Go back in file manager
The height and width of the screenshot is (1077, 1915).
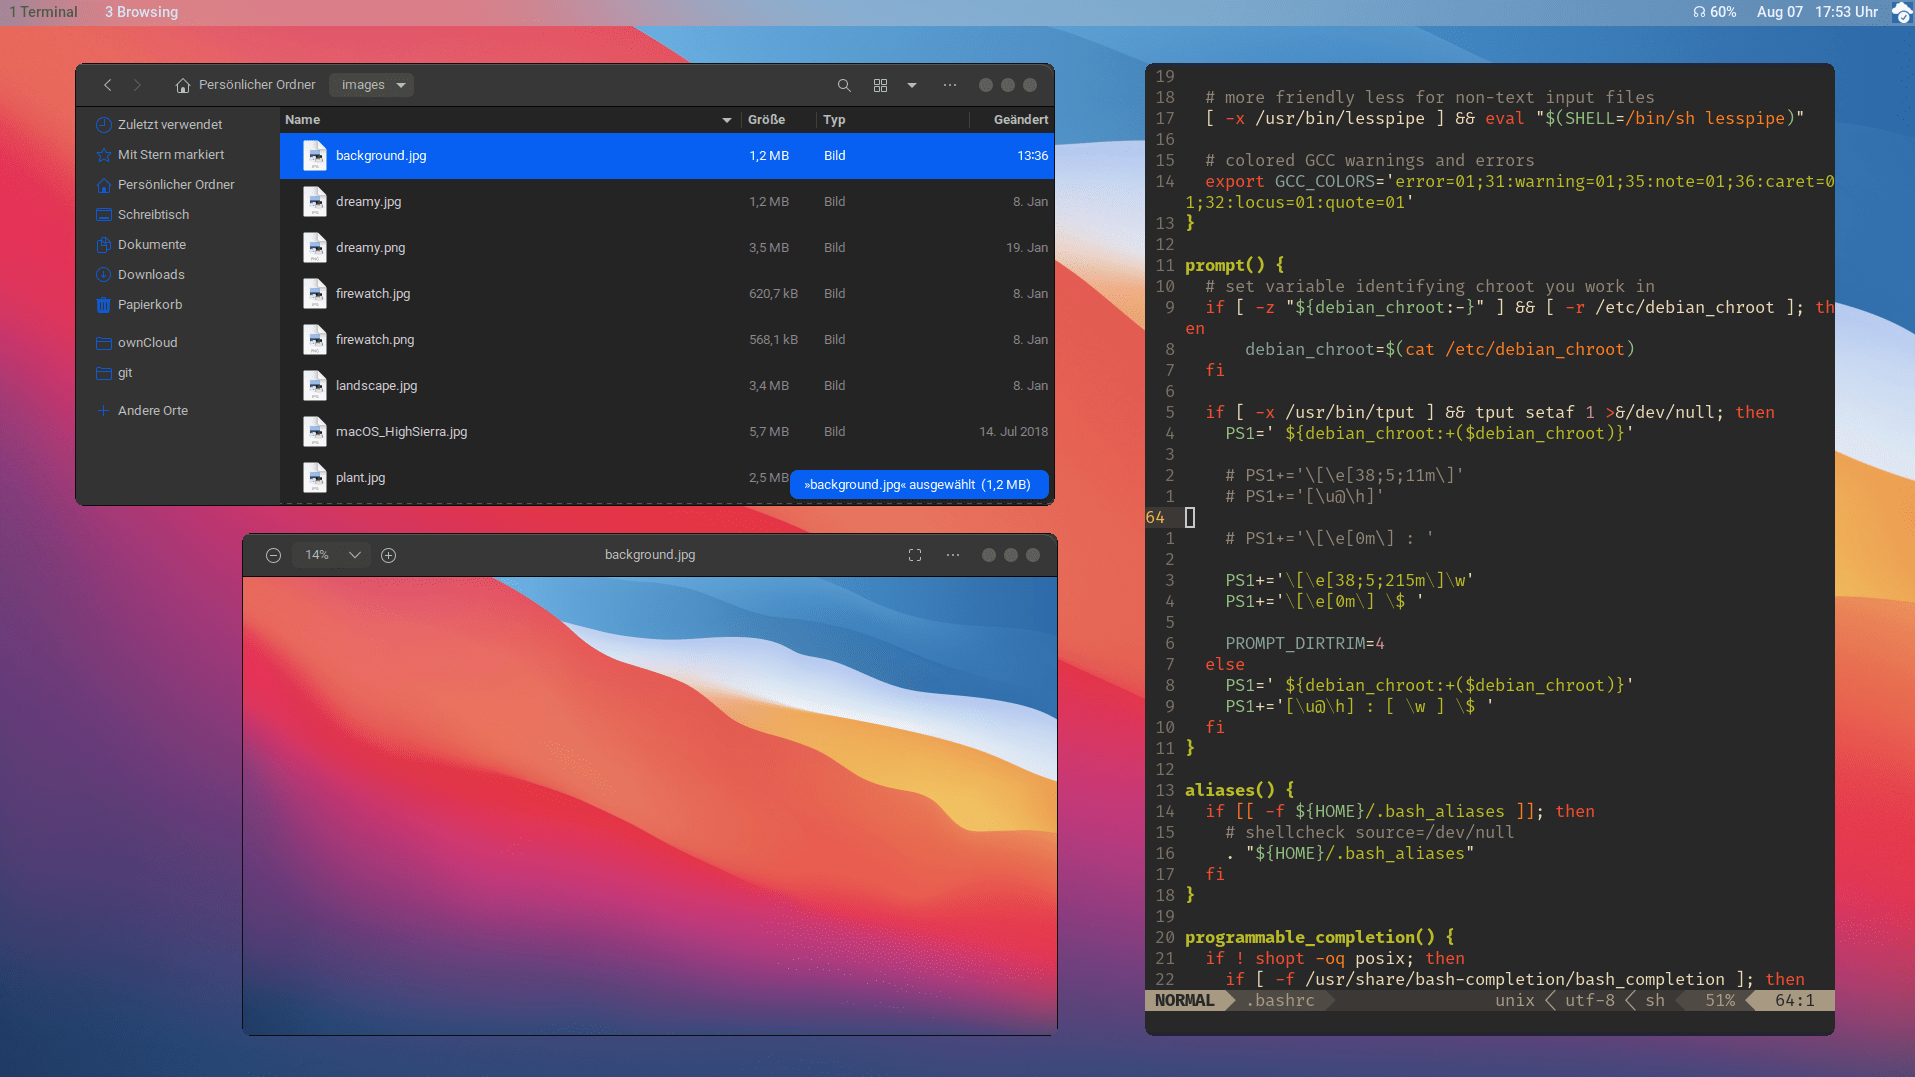108,85
